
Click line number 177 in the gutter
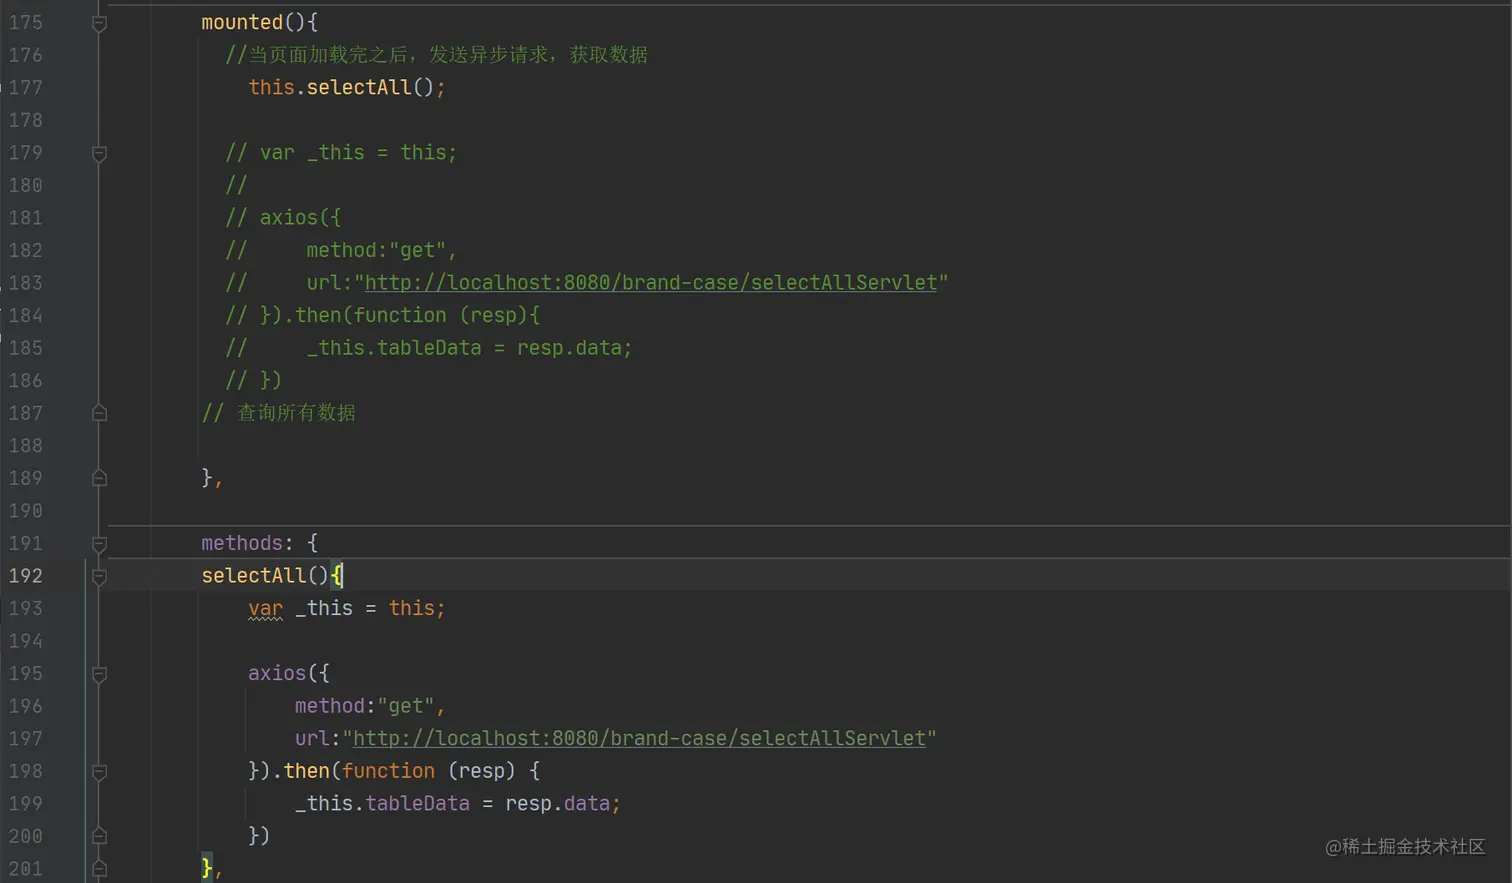pyautogui.click(x=26, y=87)
